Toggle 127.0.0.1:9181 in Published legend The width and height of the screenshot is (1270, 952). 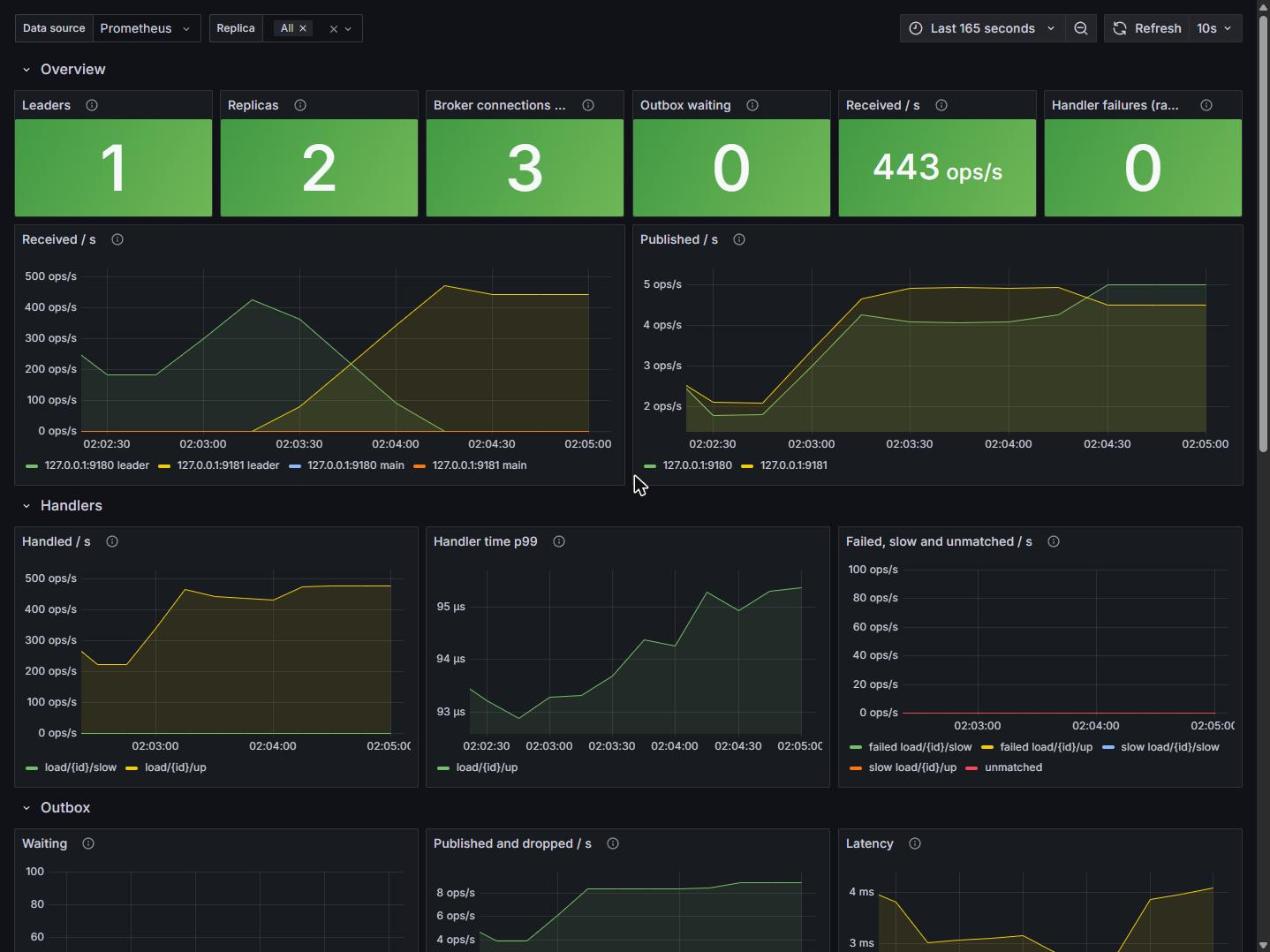click(x=793, y=465)
